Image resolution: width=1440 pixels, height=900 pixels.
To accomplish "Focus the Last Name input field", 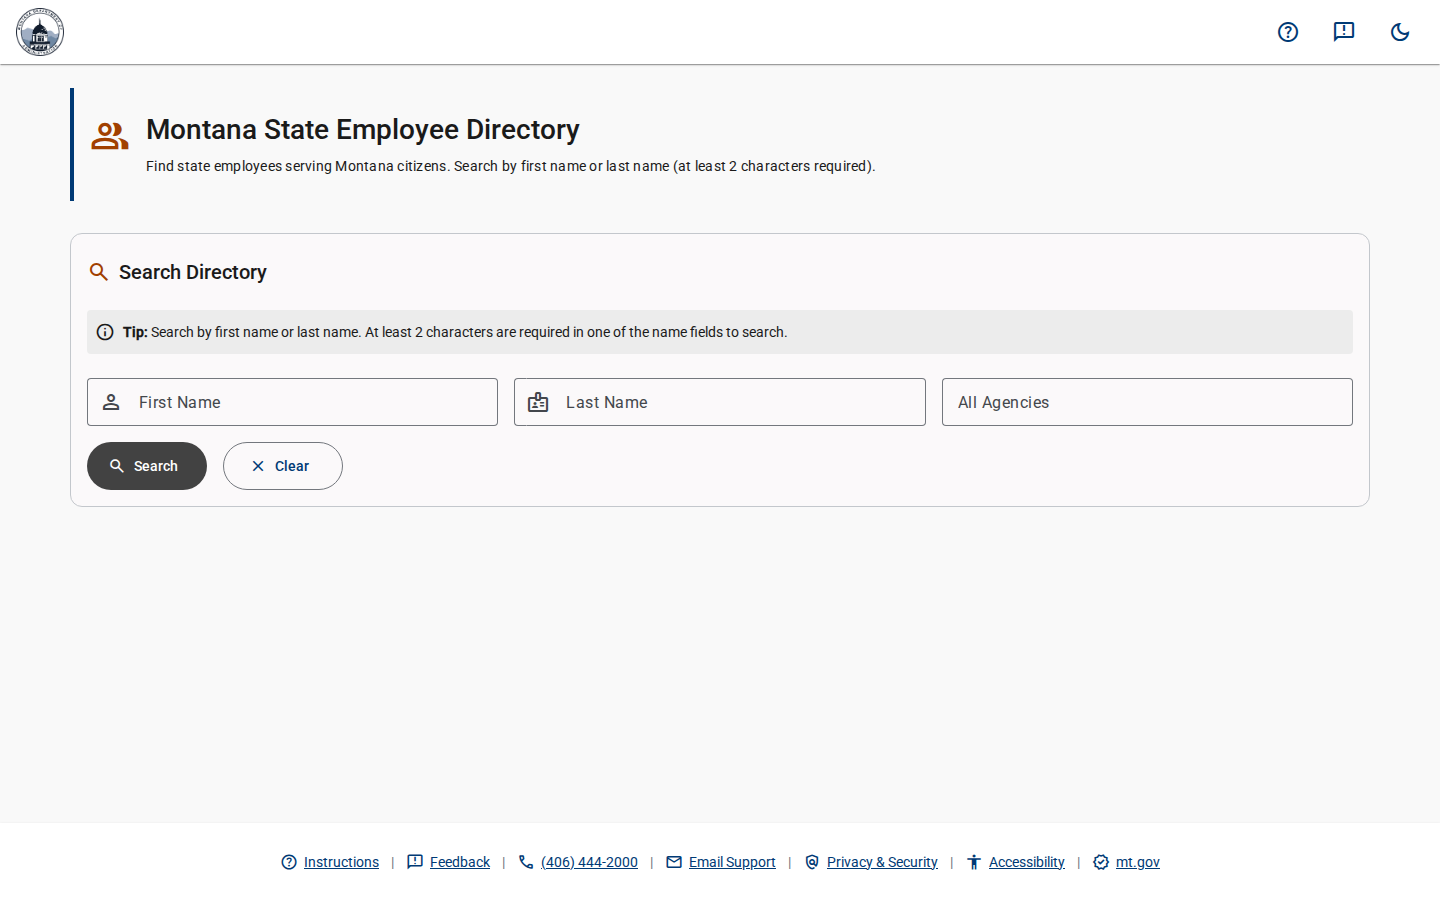I will coord(720,402).
